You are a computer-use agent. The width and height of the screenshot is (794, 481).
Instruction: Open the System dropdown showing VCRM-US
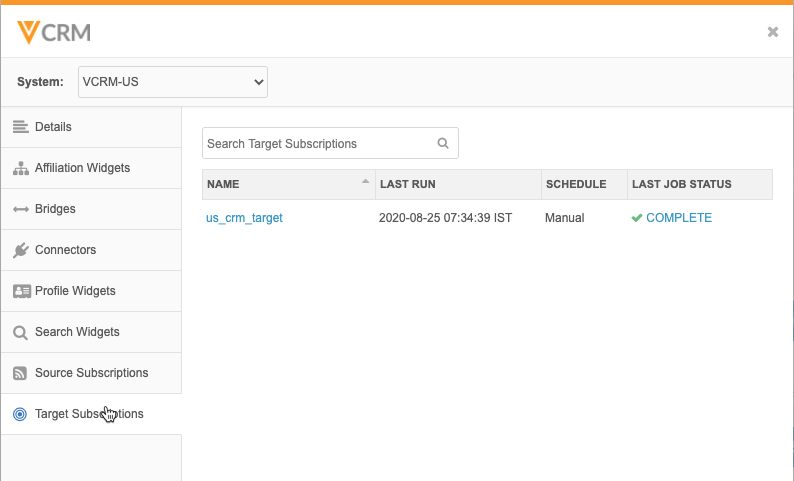[172, 81]
